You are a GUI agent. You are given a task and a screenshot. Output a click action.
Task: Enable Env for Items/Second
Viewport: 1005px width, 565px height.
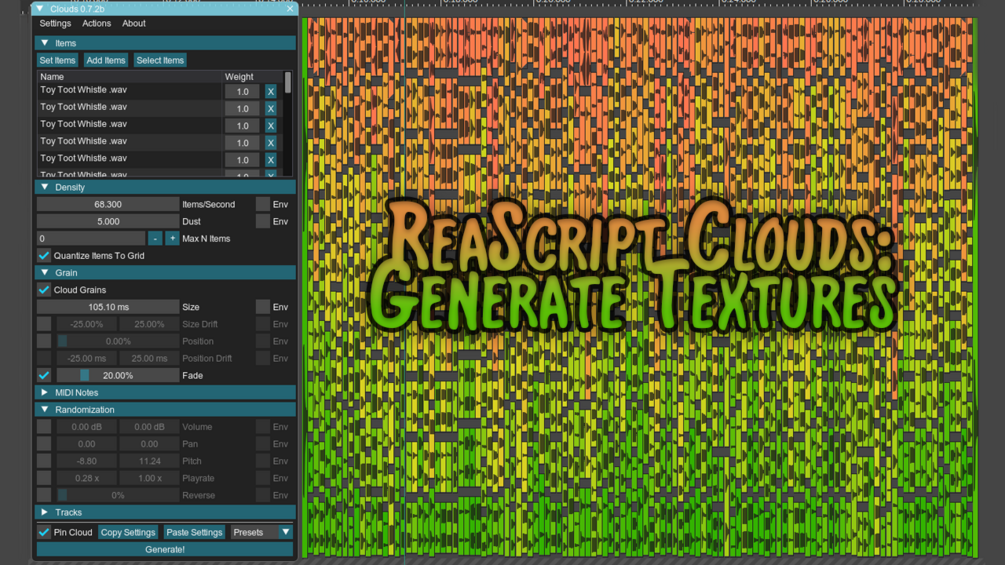pyautogui.click(x=262, y=204)
